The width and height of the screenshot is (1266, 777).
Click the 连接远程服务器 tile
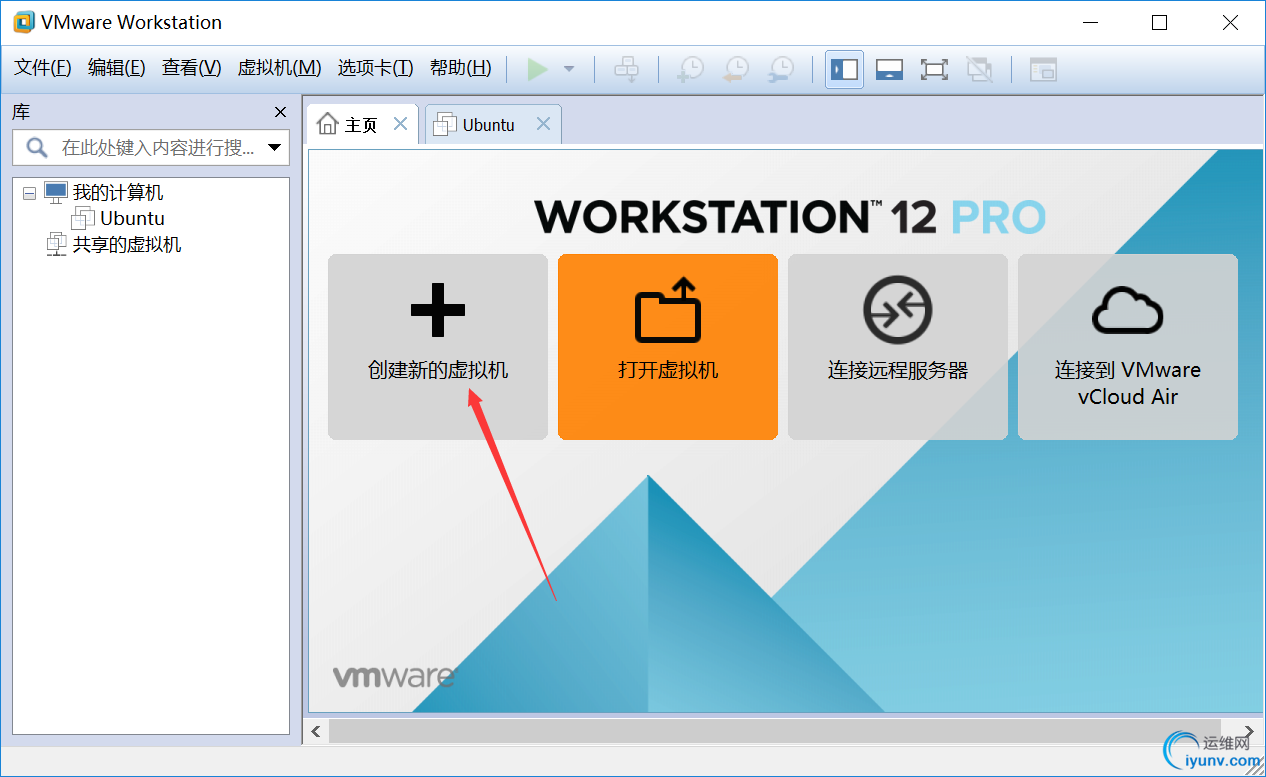pyautogui.click(x=898, y=347)
